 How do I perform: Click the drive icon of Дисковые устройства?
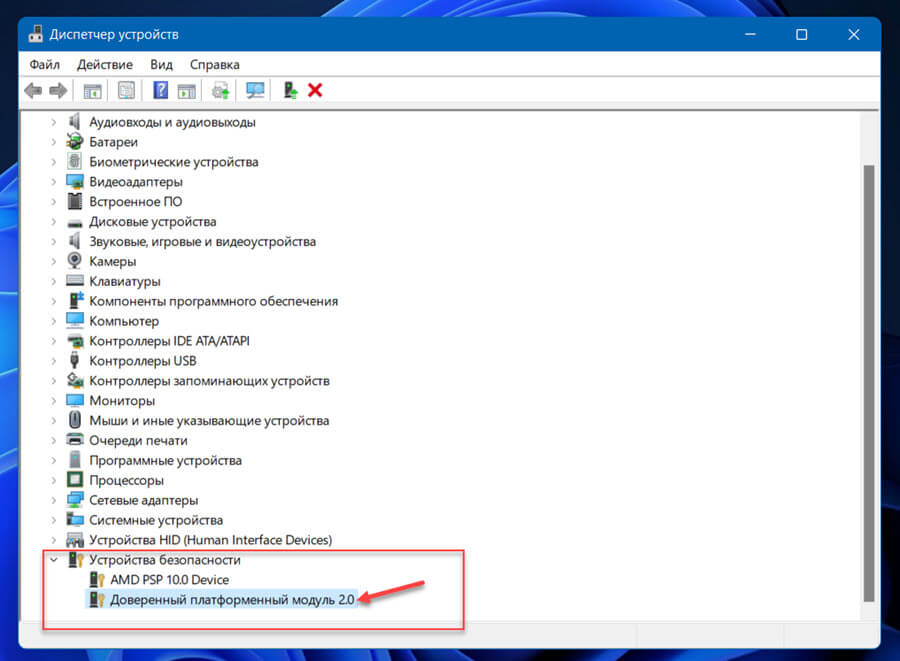point(75,223)
